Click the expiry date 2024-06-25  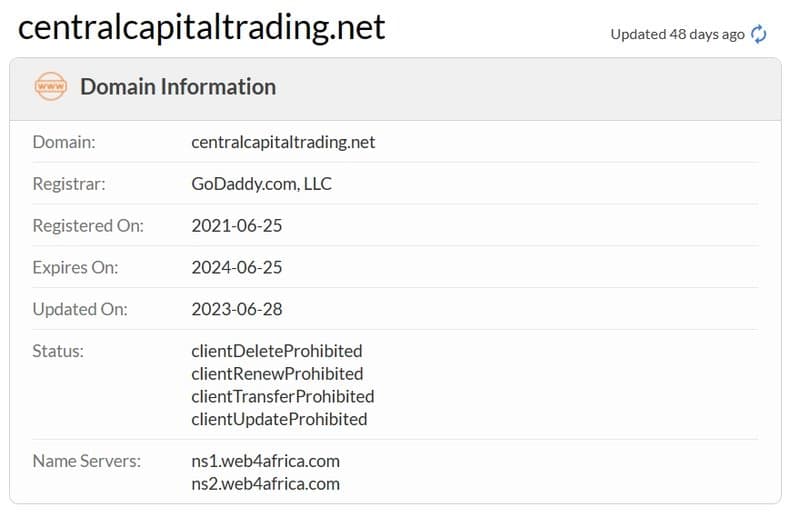pos(237,267)
